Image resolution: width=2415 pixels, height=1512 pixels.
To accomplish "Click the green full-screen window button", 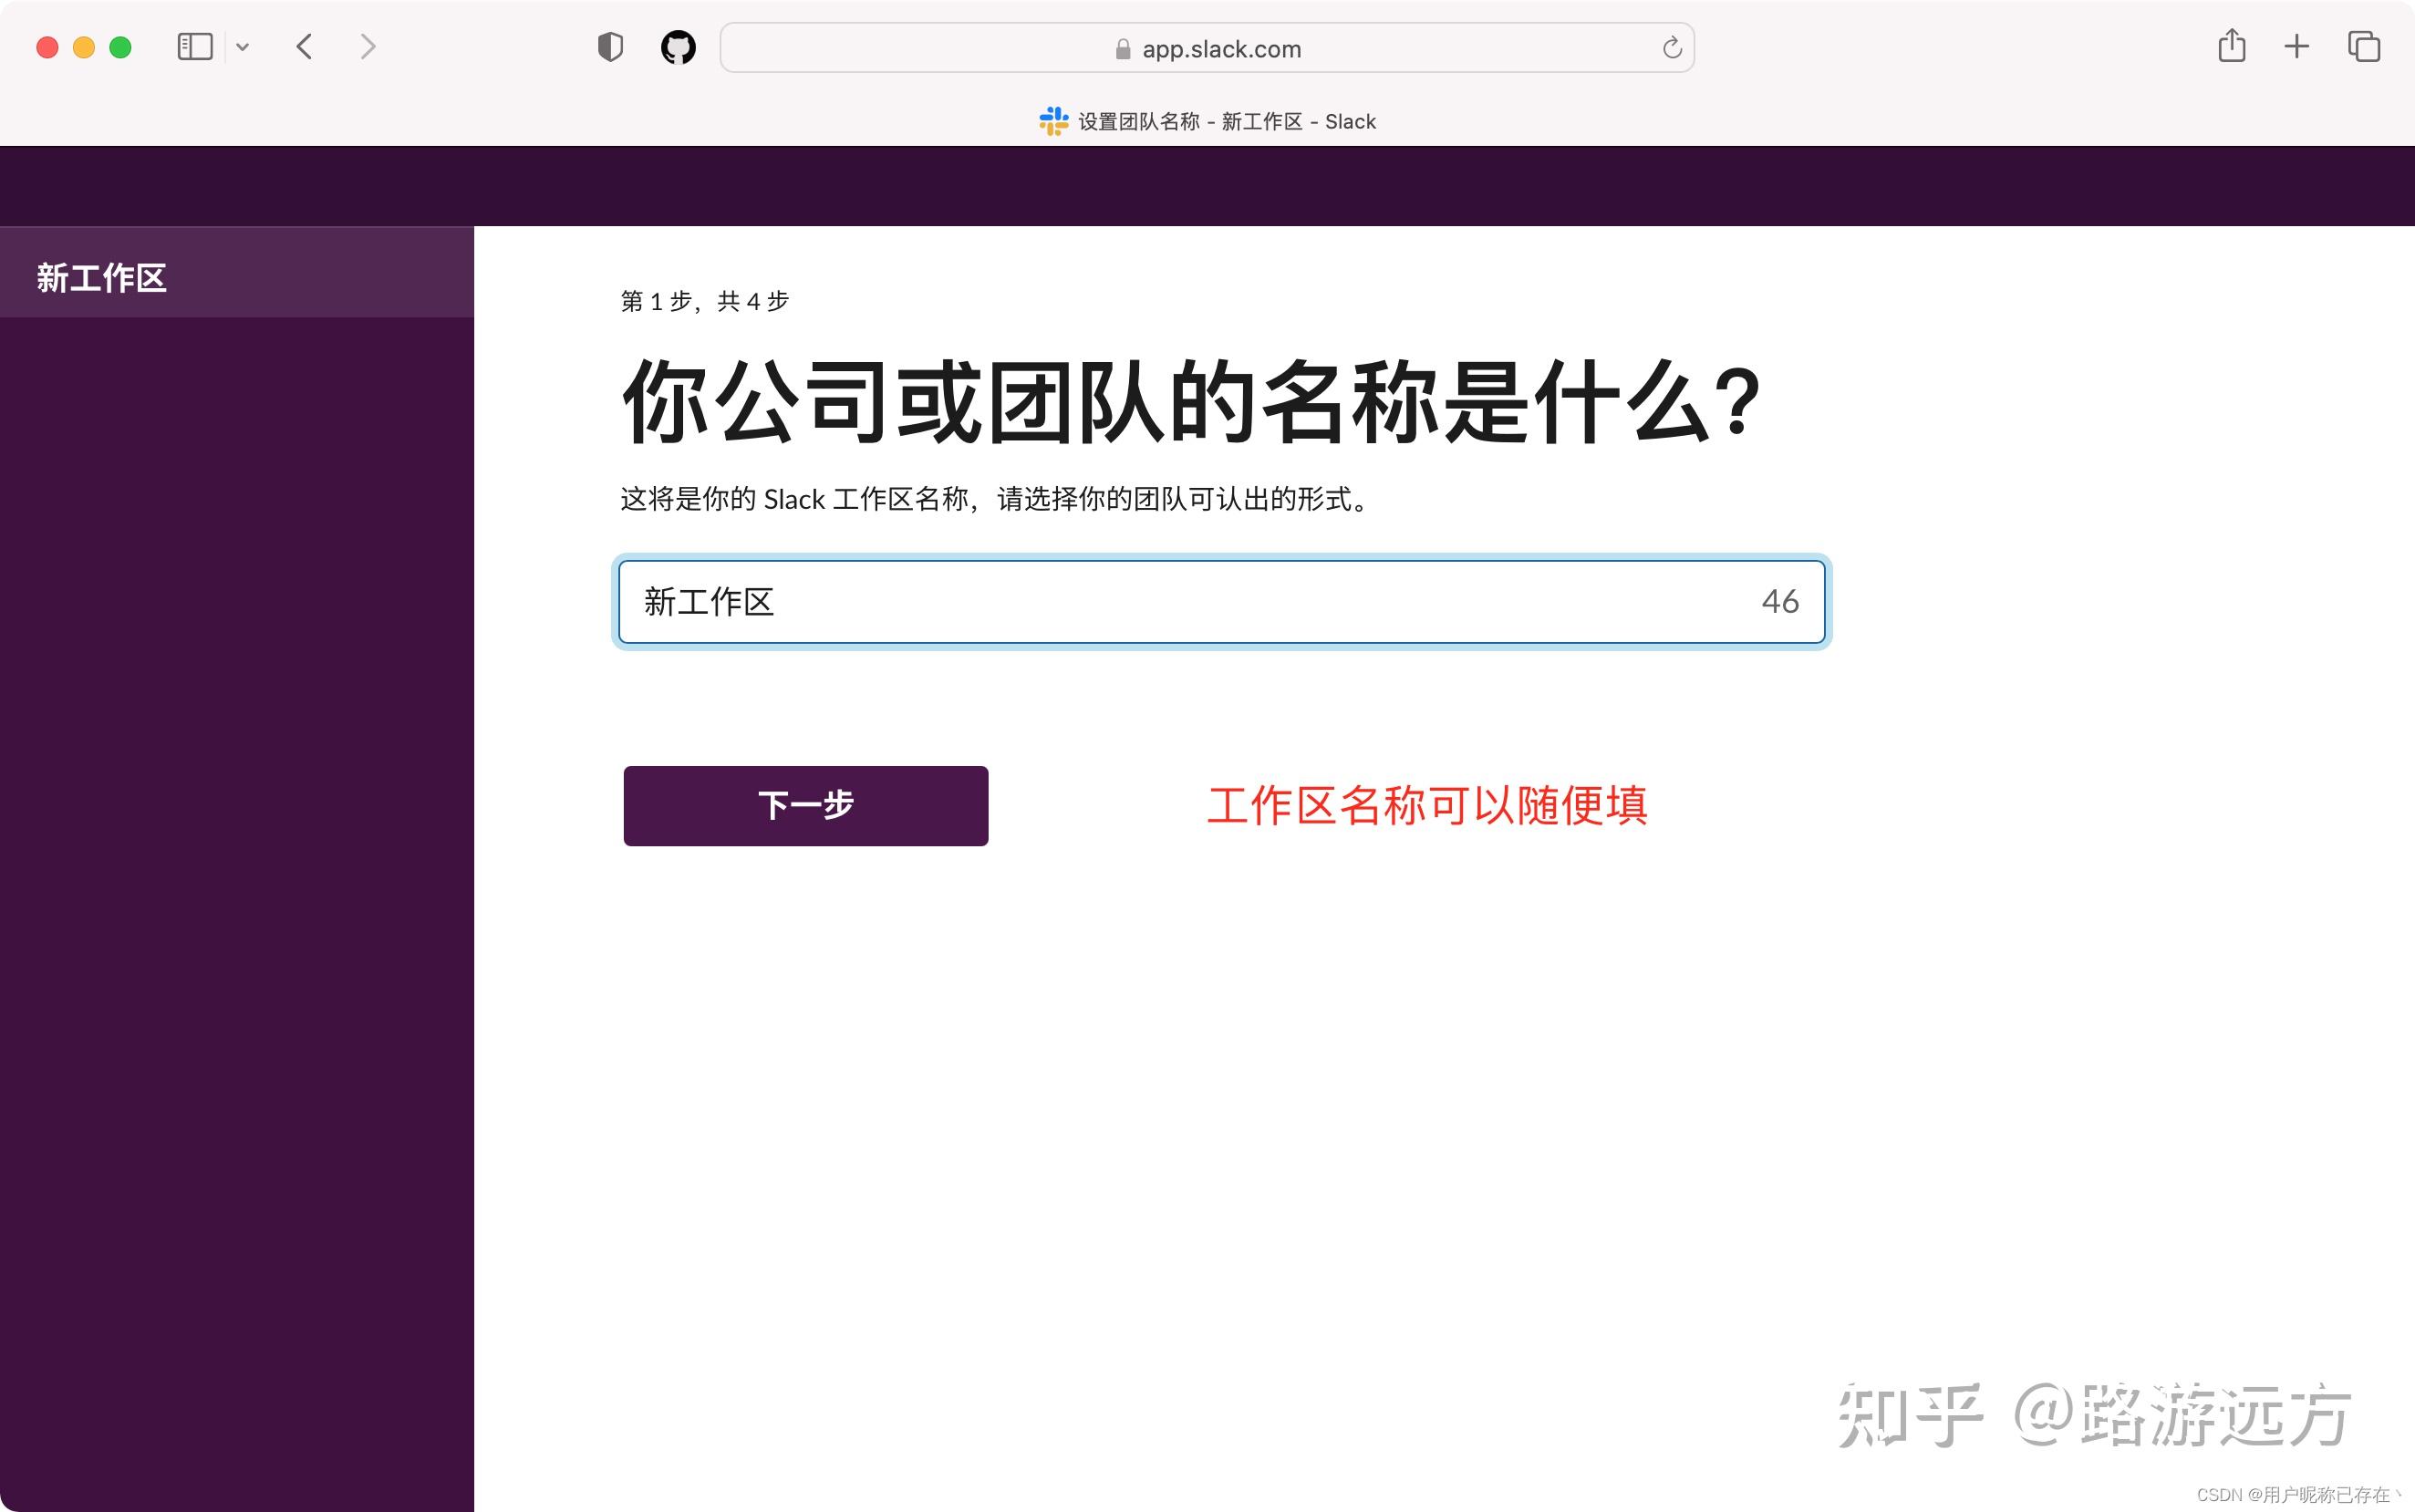I will (x=120, y=47).
